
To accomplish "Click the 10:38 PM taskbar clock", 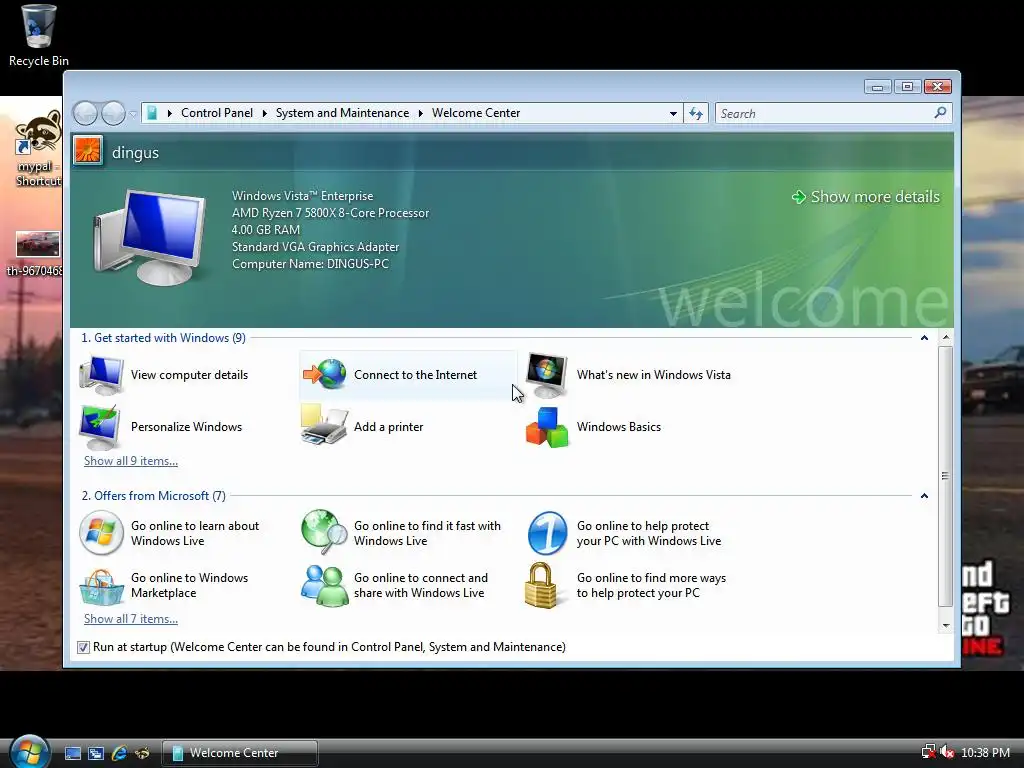I will click(x=985, y=752).
